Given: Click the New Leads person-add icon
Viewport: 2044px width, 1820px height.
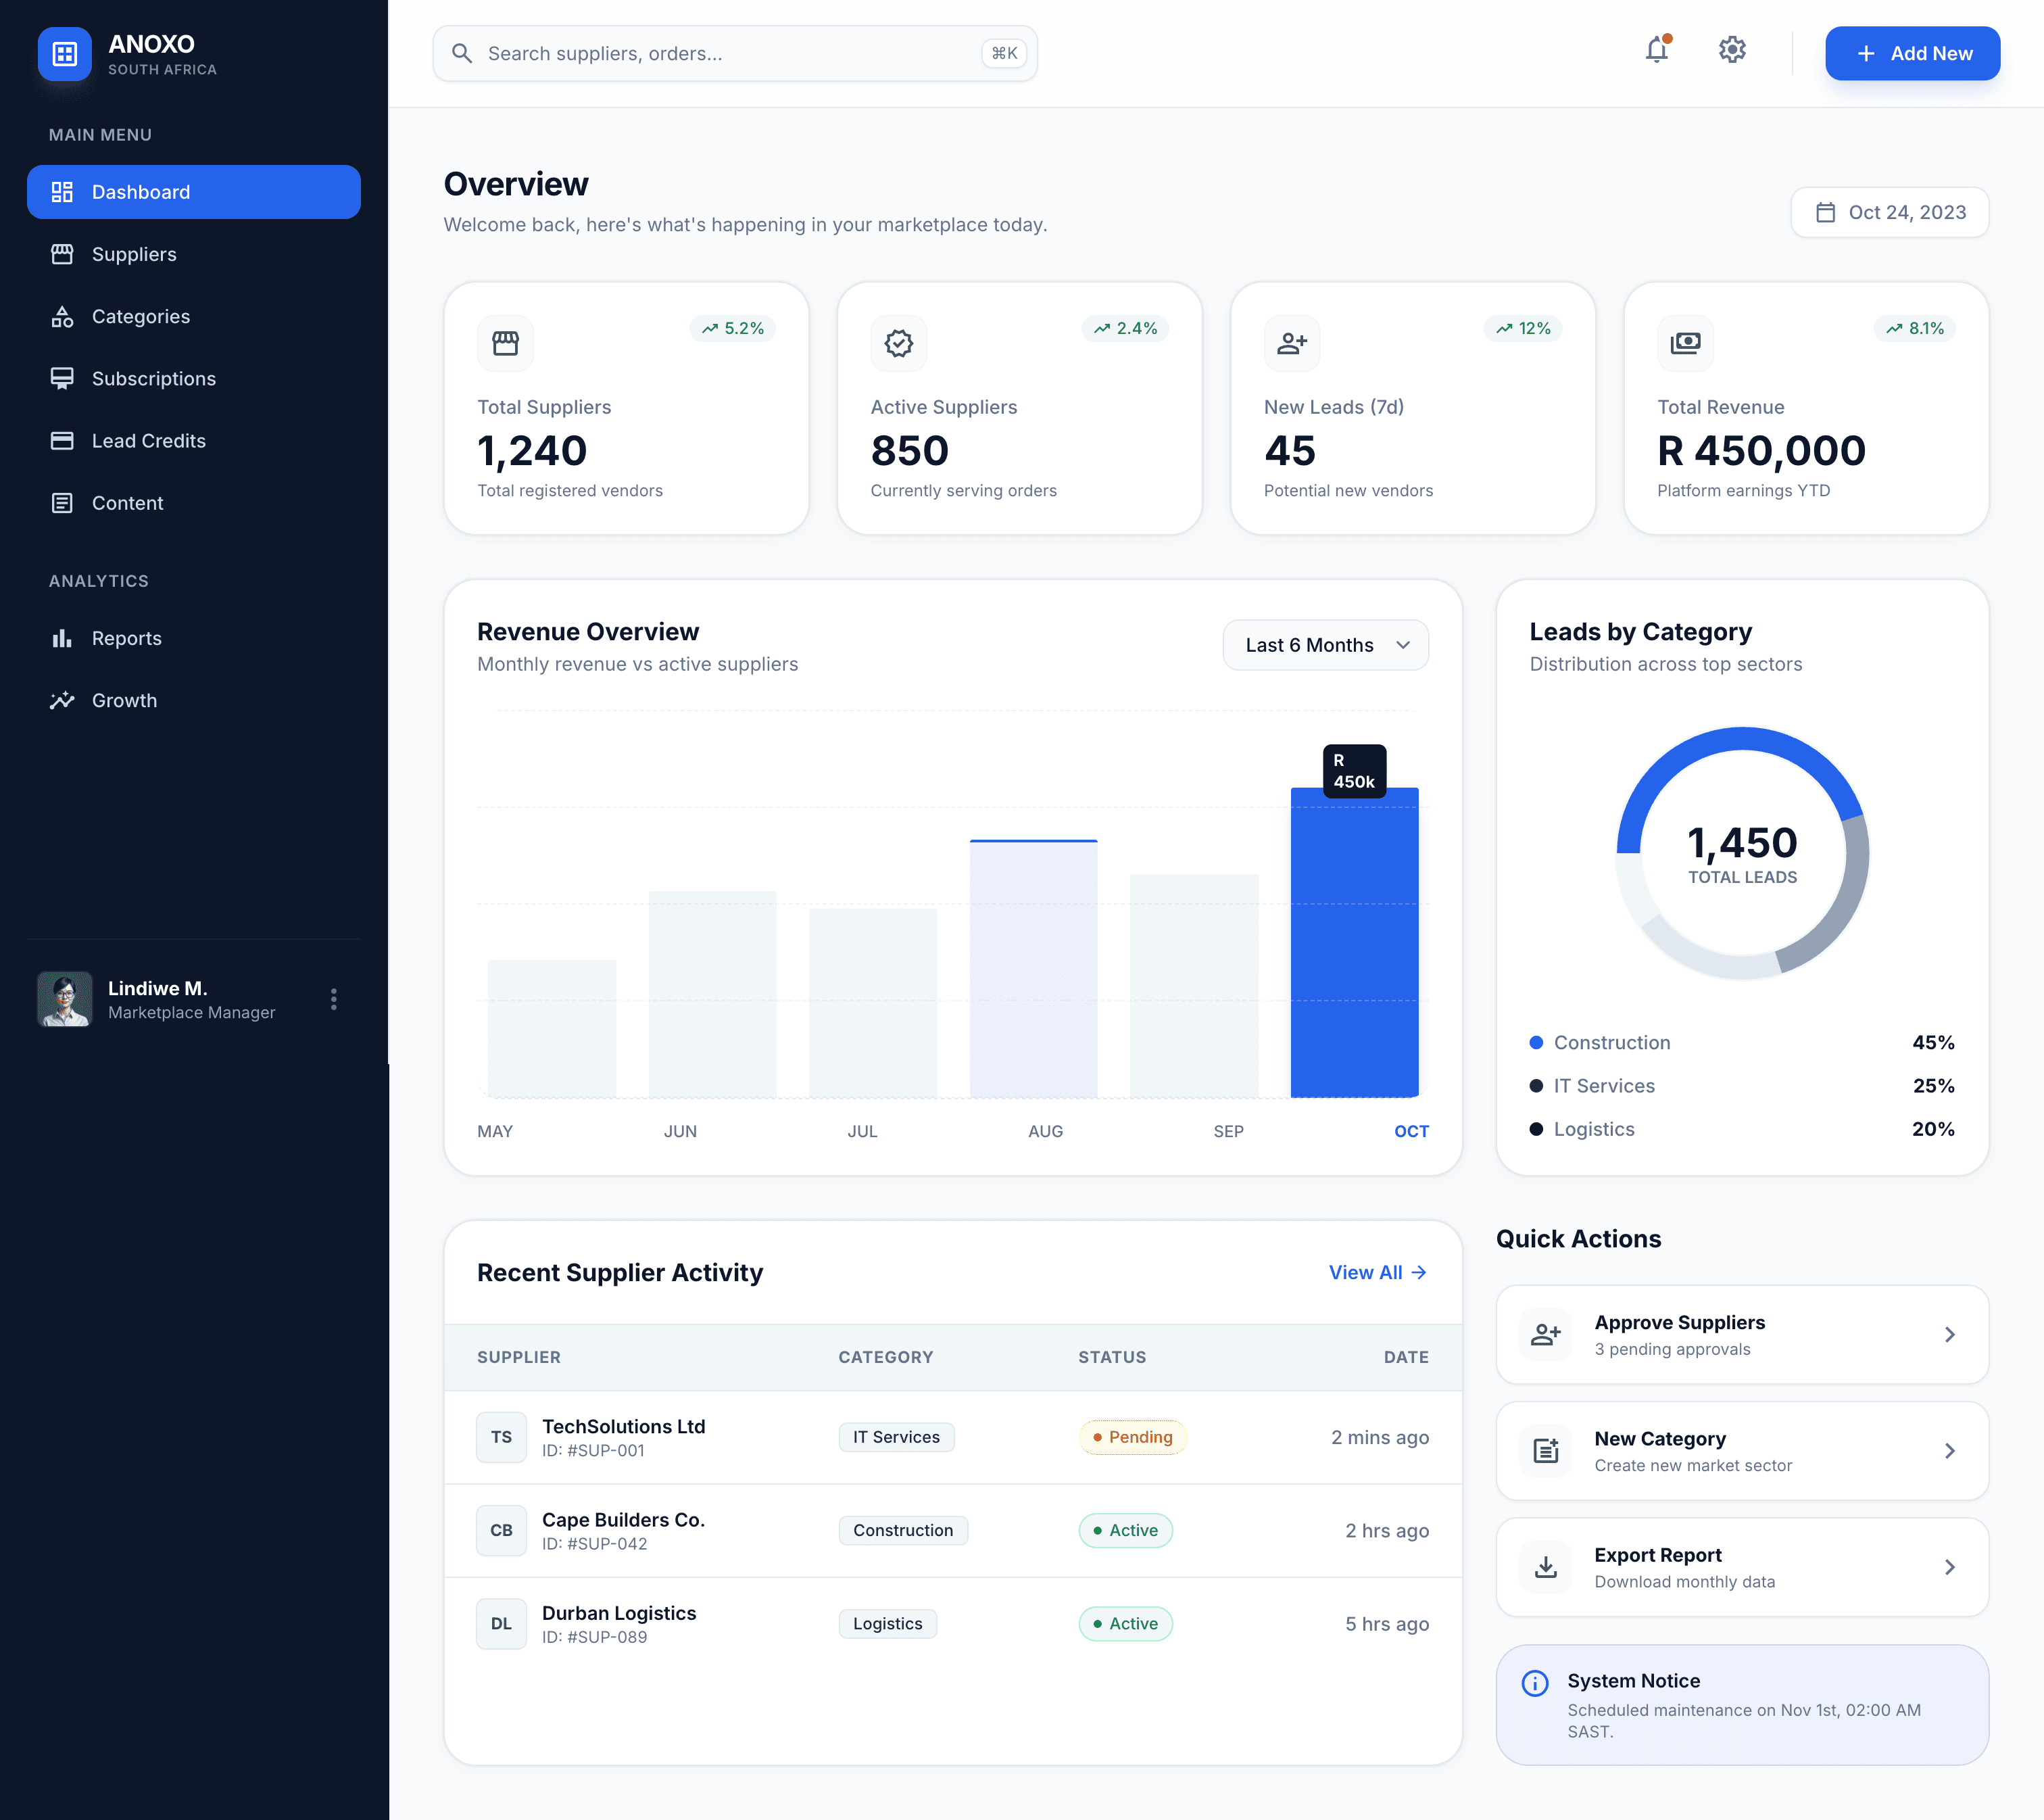Looking at the screenshot, I should point(1292,343).
